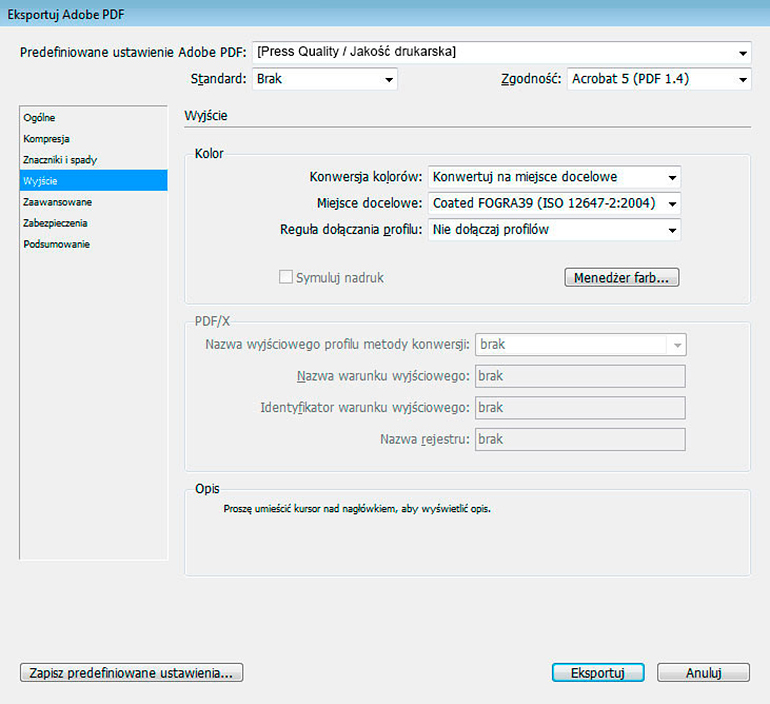Expand the Reguła dołączania profilu dropdown
The height and width of the screenshot is (704, 770).
point(554,230)
